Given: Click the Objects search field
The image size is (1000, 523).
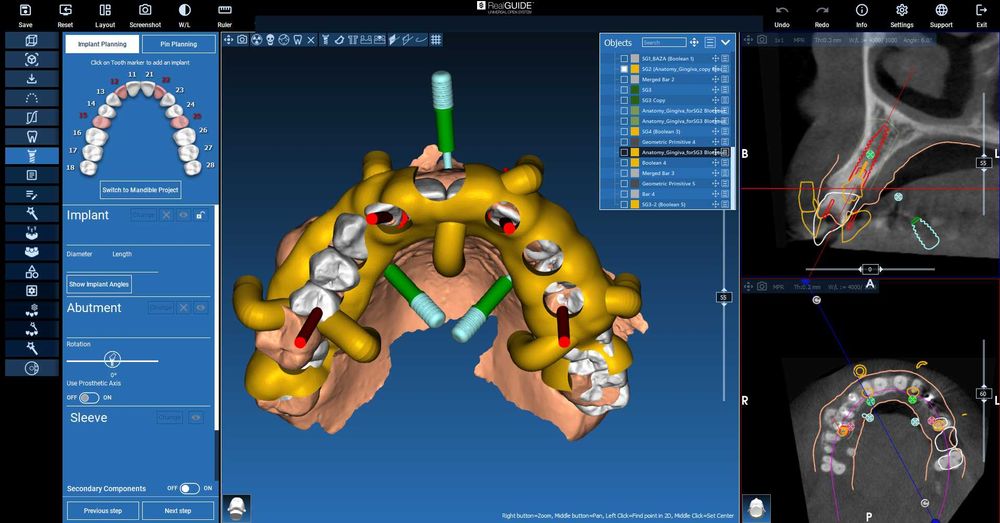Looking at the screenshot, I should [x=663, y=43].
